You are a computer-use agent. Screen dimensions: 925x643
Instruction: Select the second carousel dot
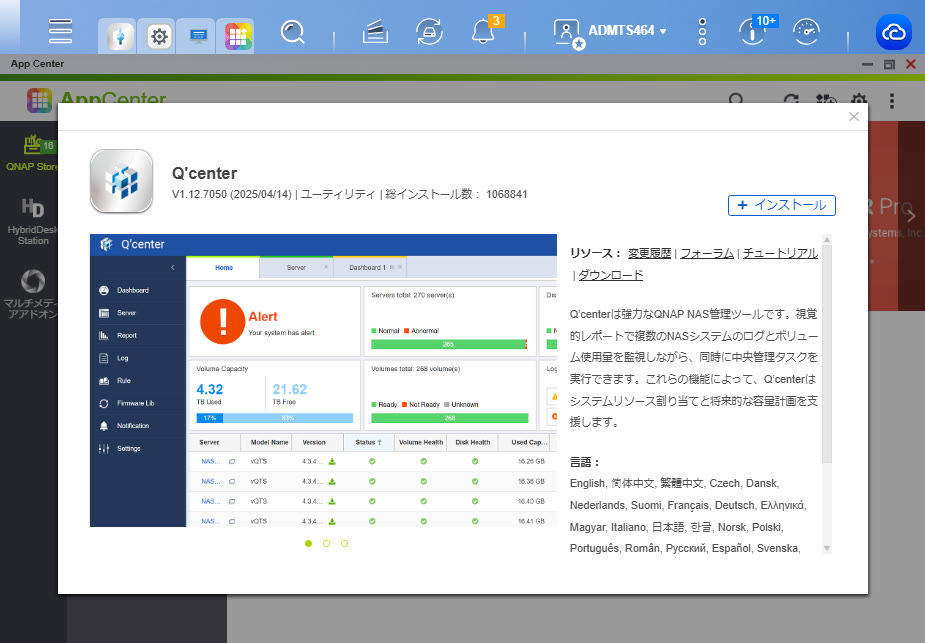point(327,543)
